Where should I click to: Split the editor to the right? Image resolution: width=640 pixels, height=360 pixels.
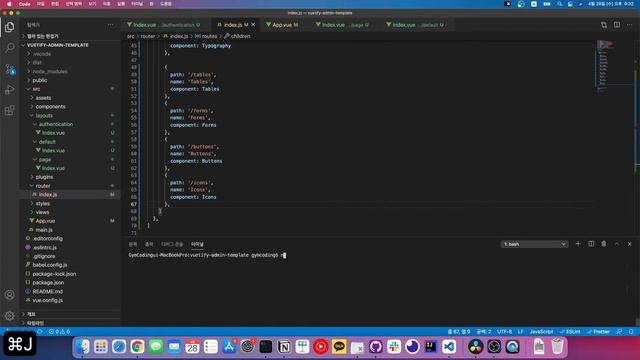coord(617,25)
